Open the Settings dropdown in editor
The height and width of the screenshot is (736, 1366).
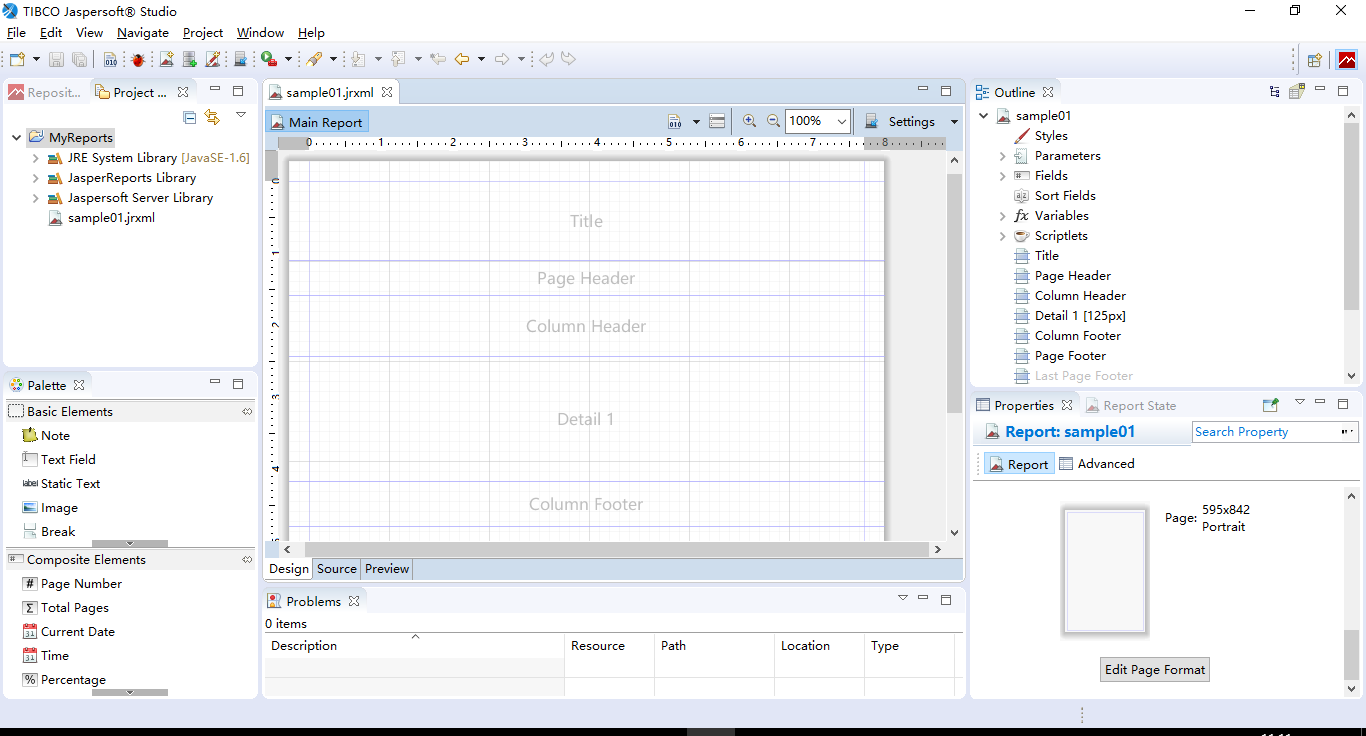pos(954,122)
